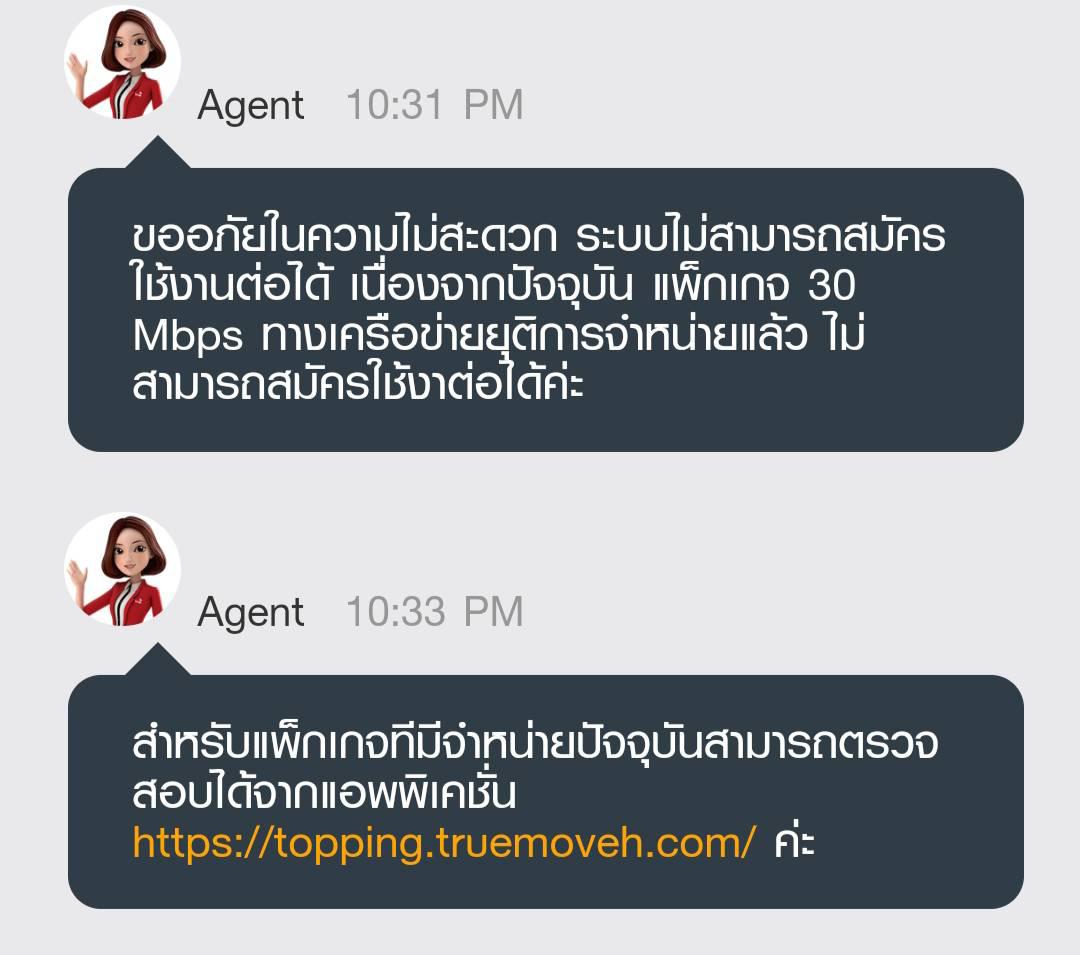Open the Agent avatar beside 10:31 PM
This screenshot has height=955, width=1080.
click(123, 63)
